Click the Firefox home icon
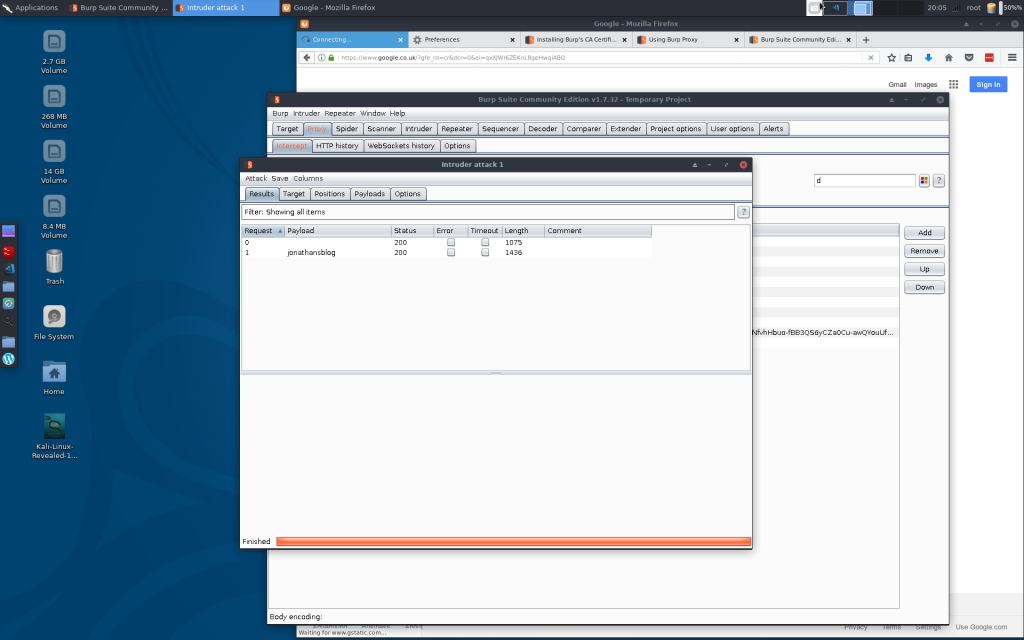The width and height of the screenshot is (1024, 640). click(x=948, y=58)
